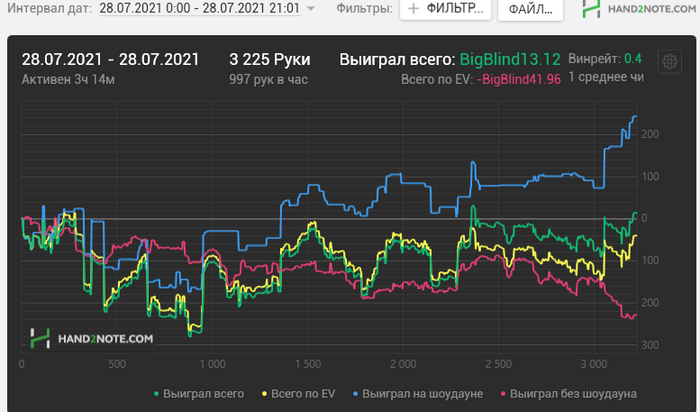The image size is (700, 412).
Task: Add a new filter with ФИЛЬТР button
Action: point(445,8)
